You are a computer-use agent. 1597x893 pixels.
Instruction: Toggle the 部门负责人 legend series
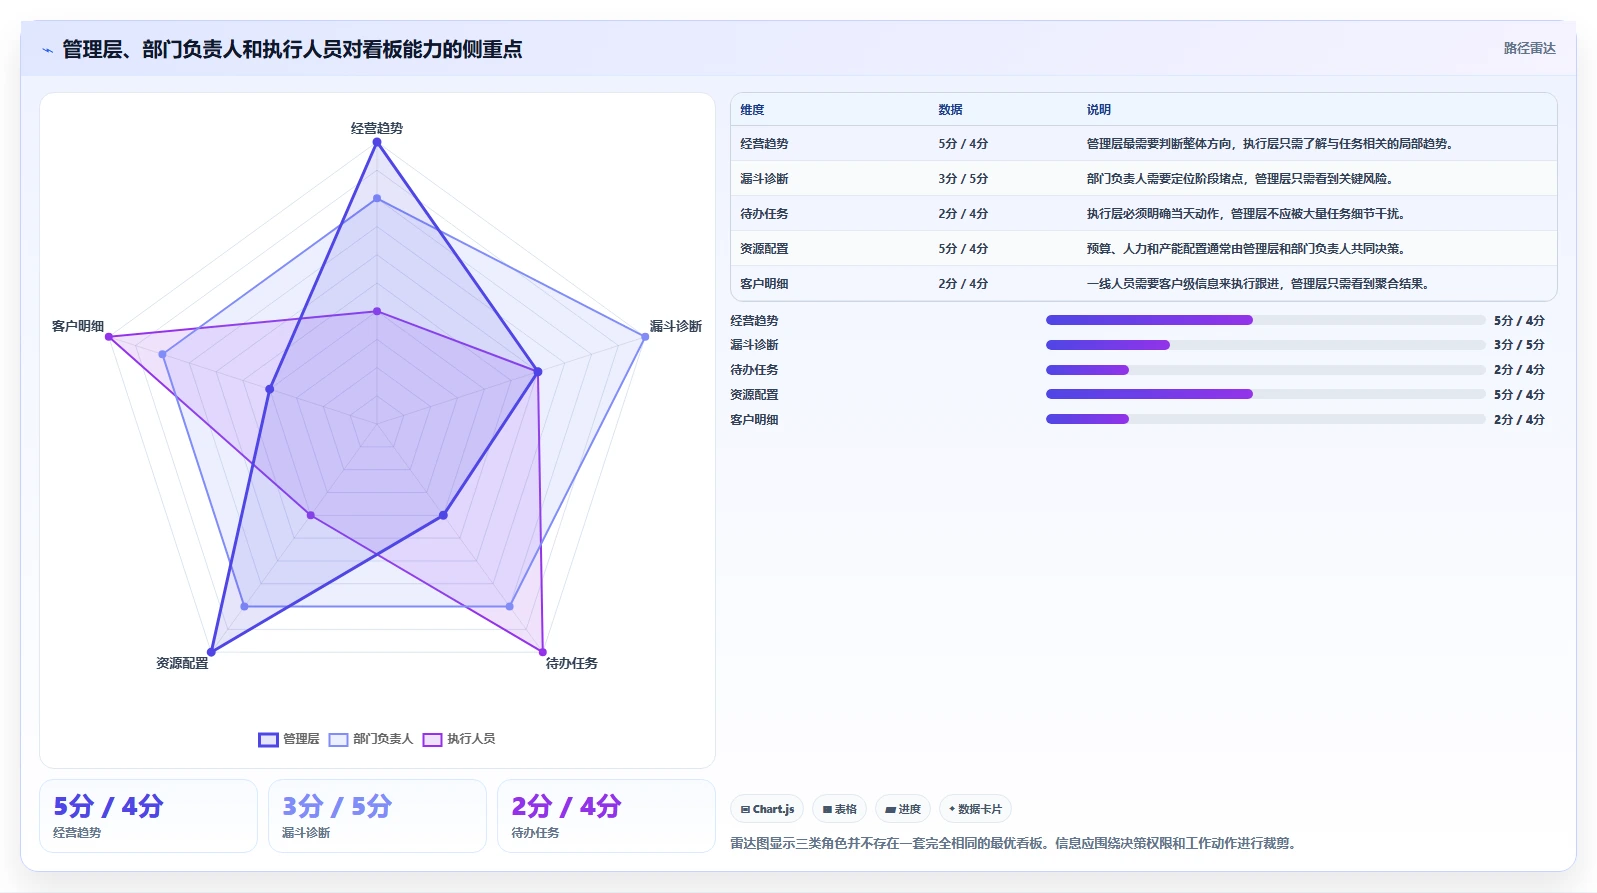point(371,739)
